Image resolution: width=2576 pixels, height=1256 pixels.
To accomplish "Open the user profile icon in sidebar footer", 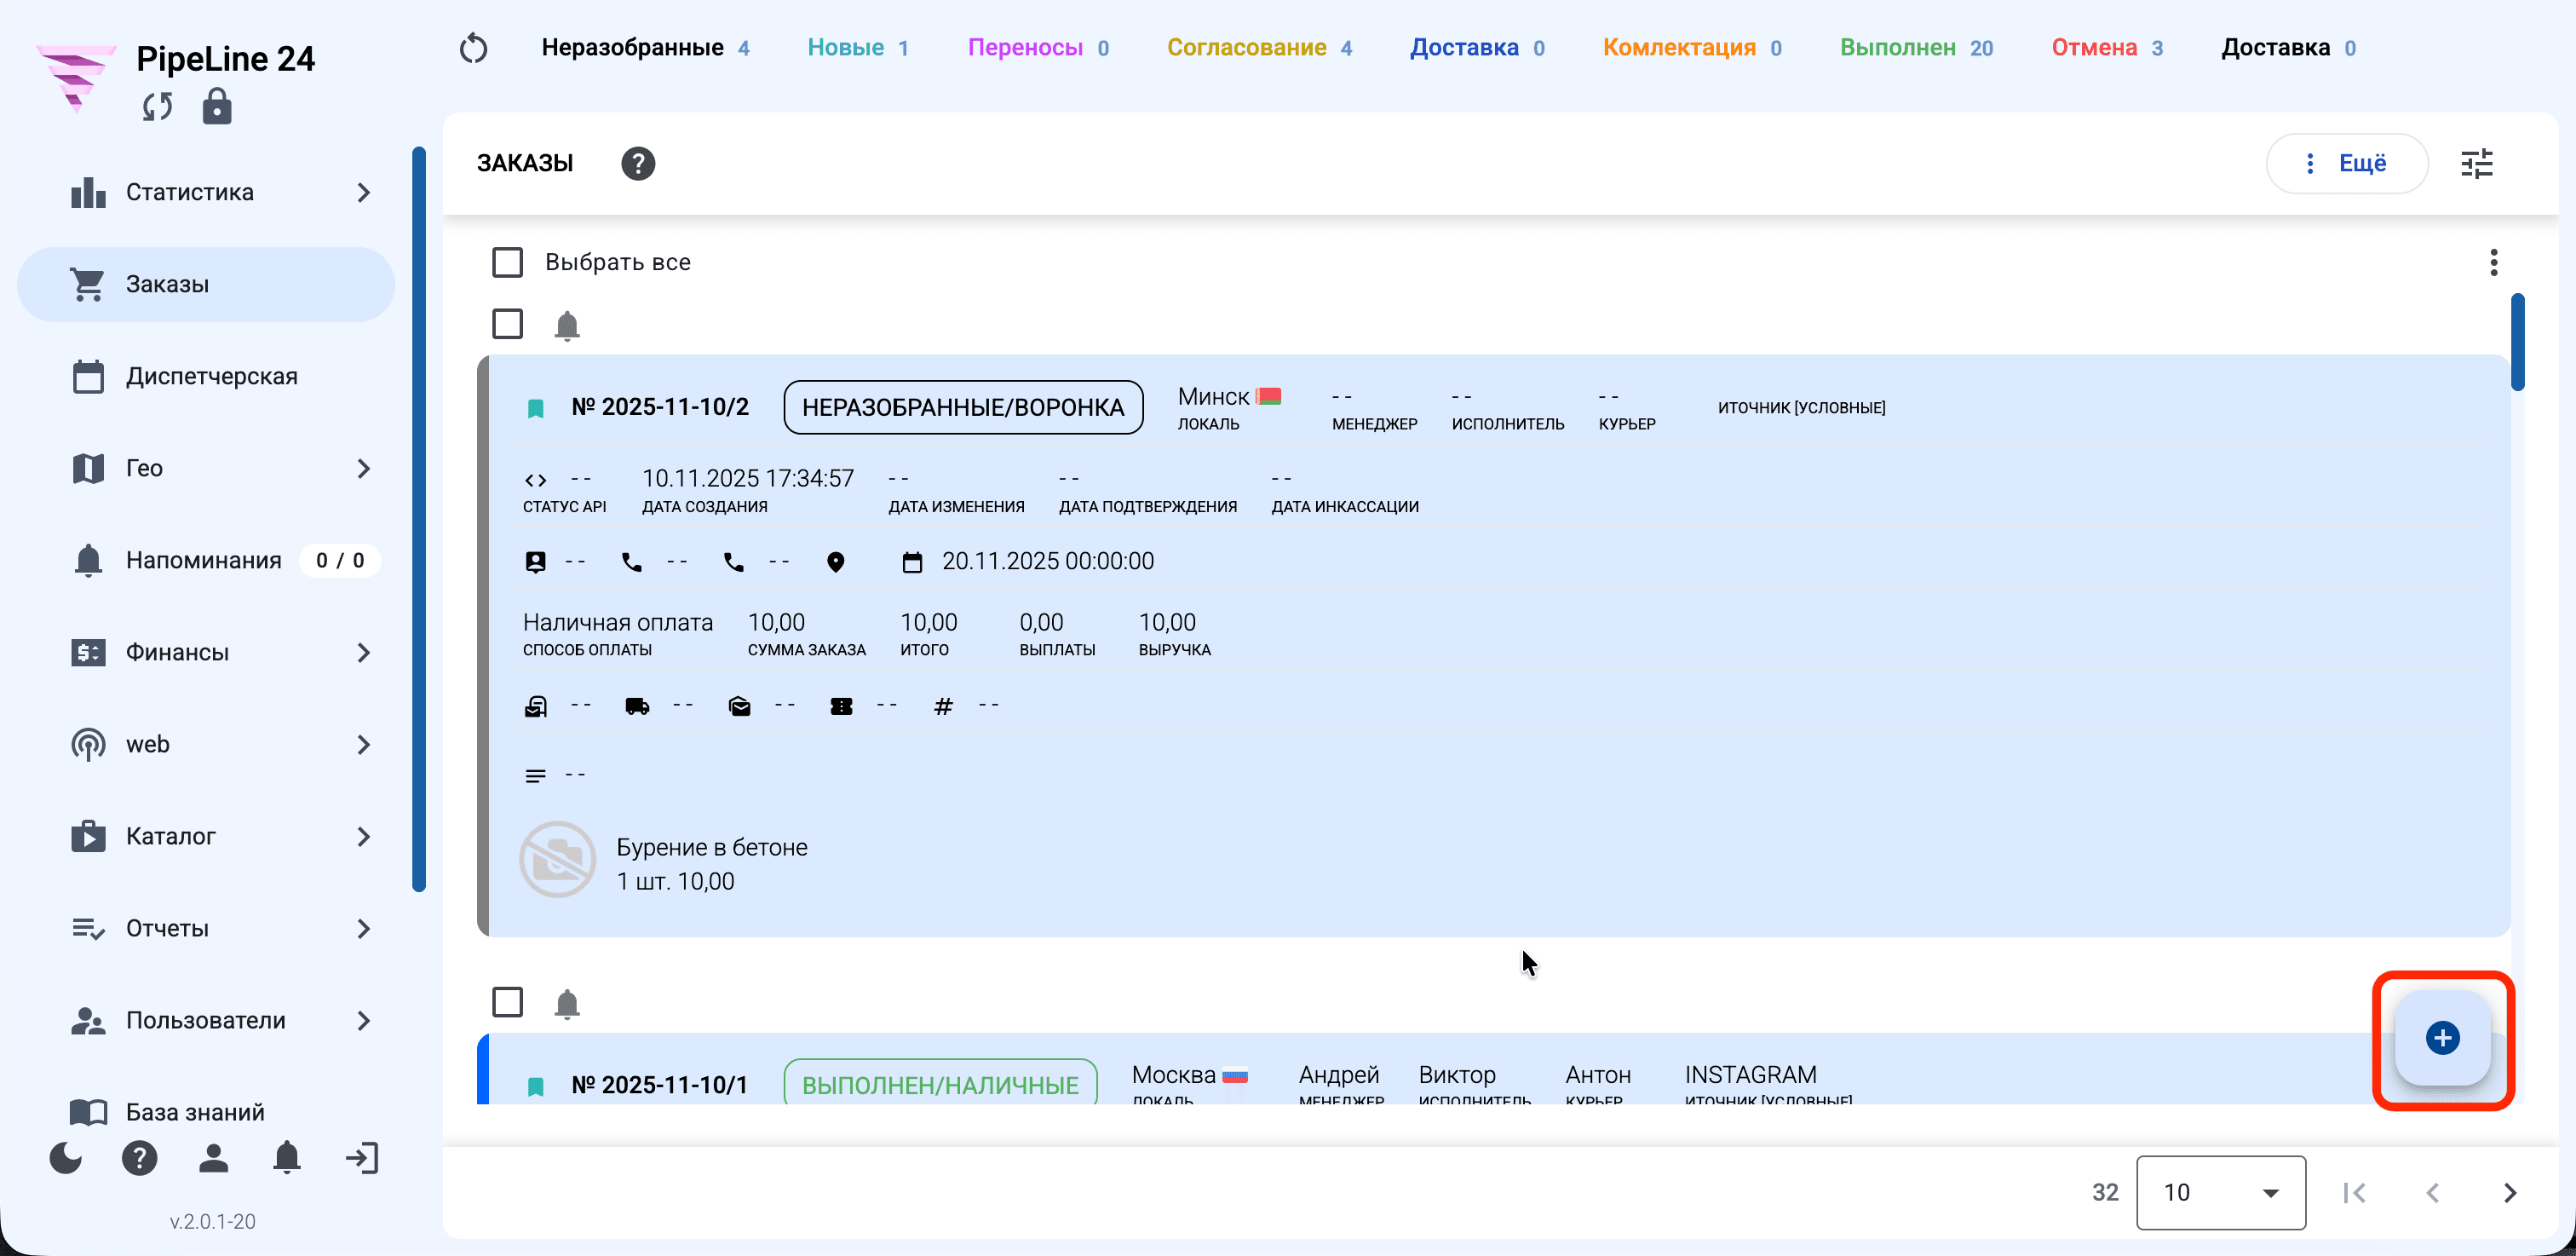I will (x=213, y=1158).
